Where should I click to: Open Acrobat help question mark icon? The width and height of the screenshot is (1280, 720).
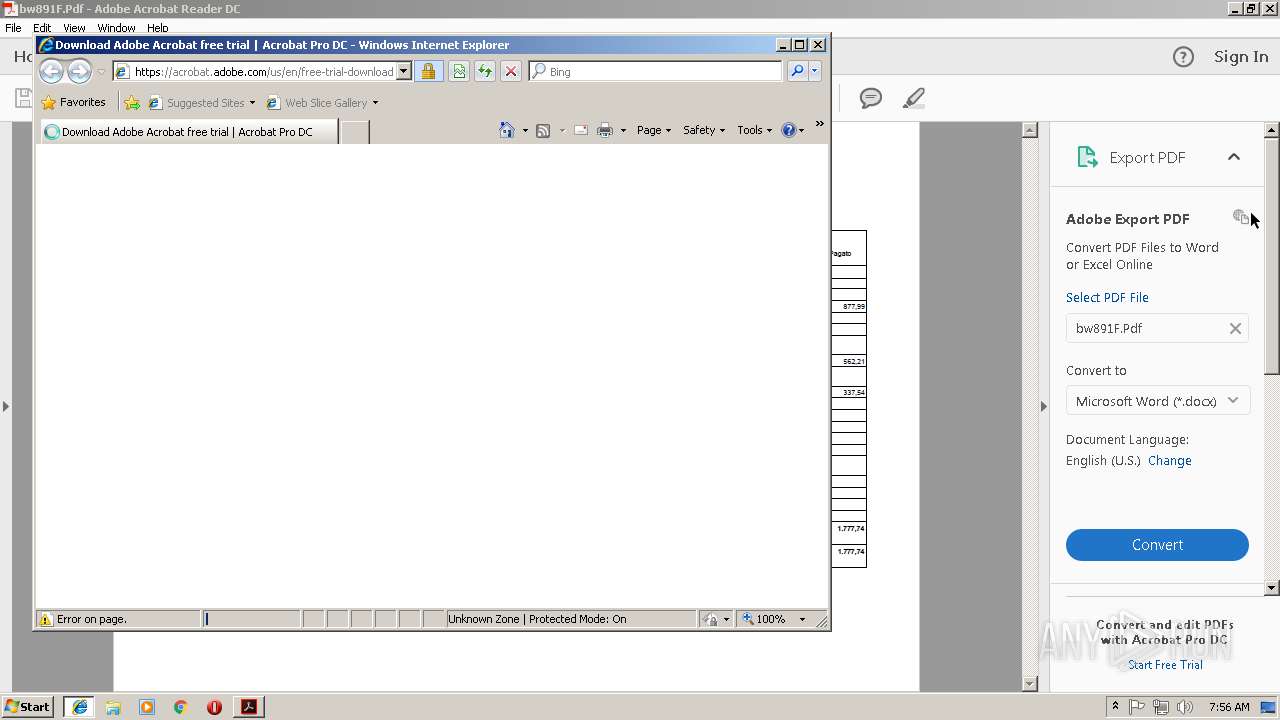(x=1183, y=57)
